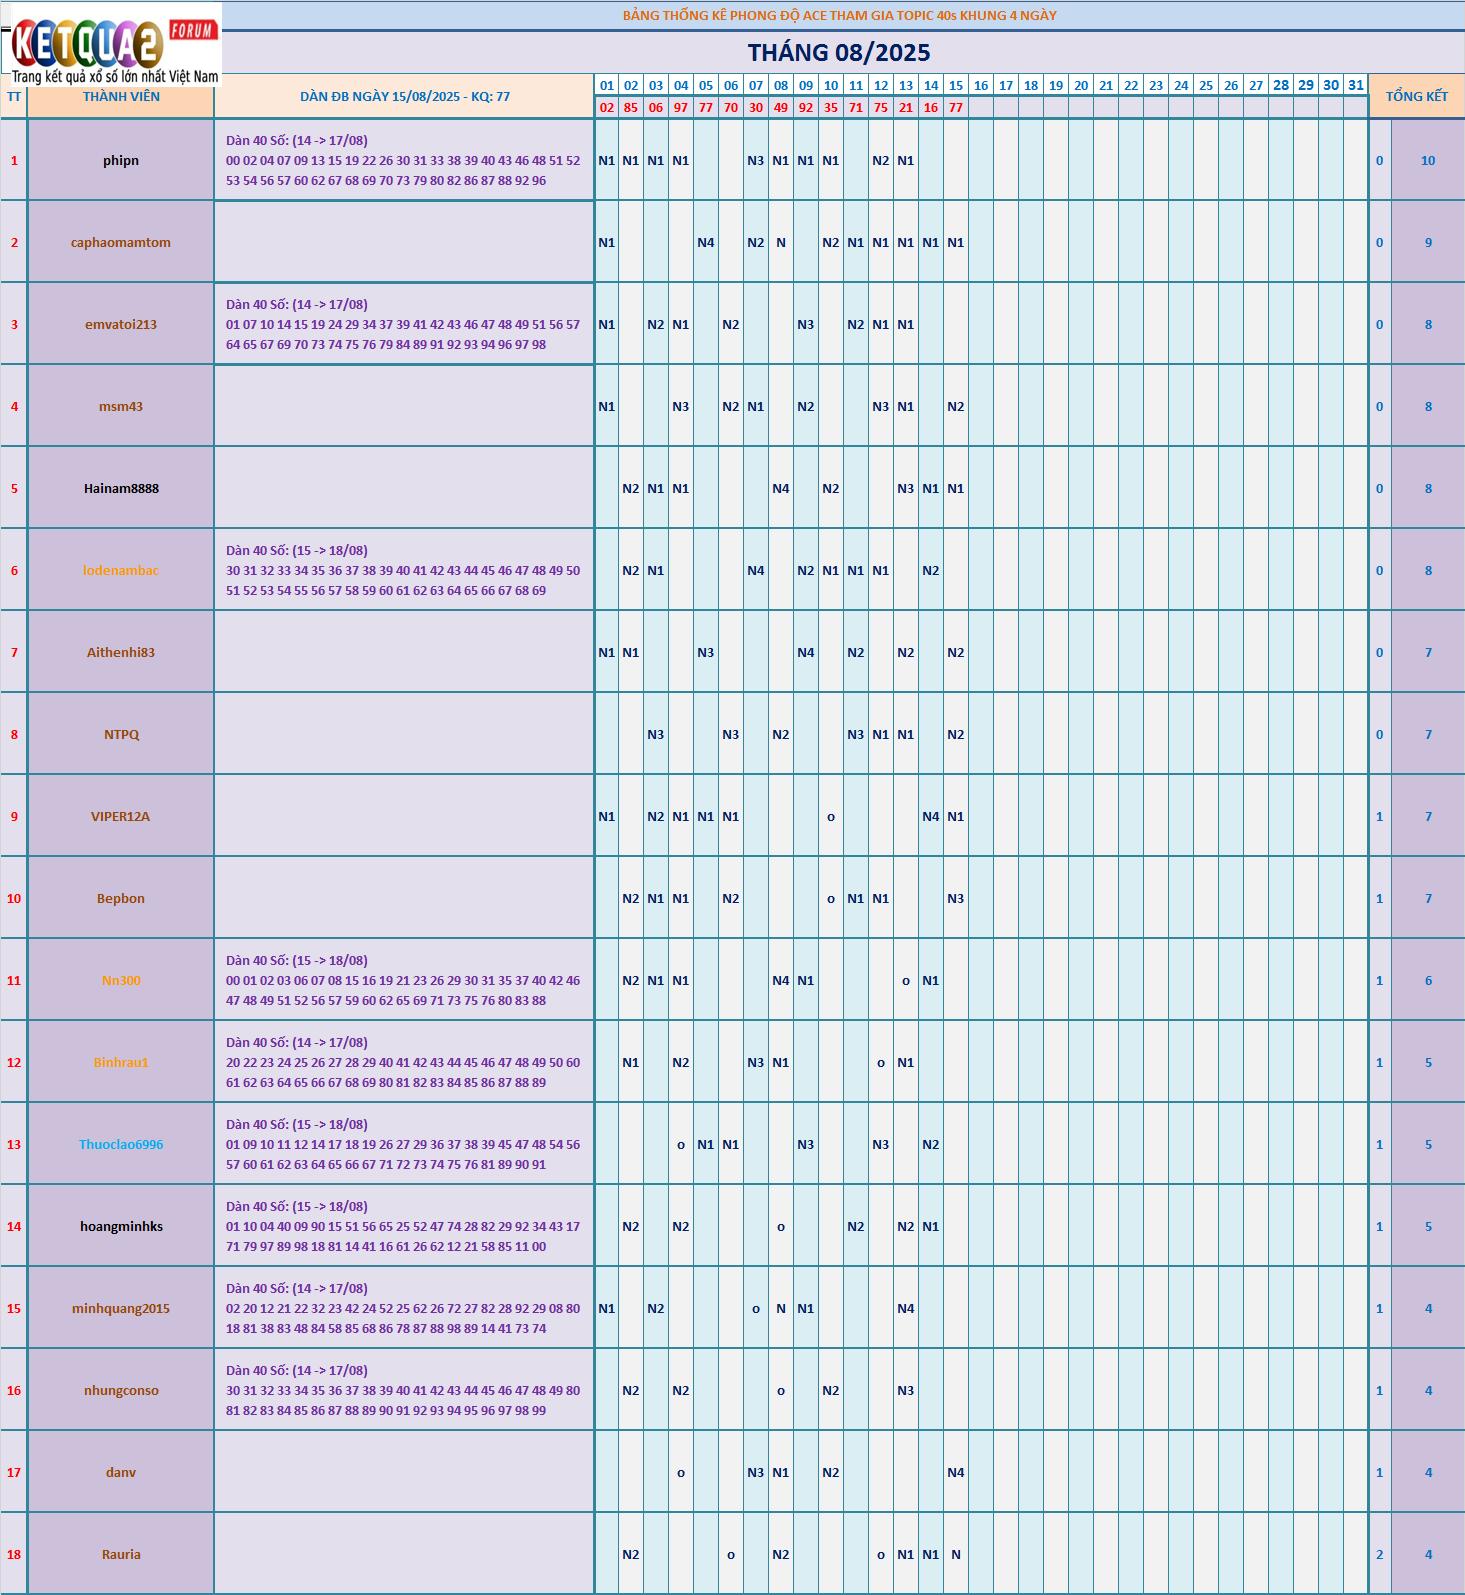
Task: Click VIPER12A's N4 cell on day 14
Action: coord(931,817)
